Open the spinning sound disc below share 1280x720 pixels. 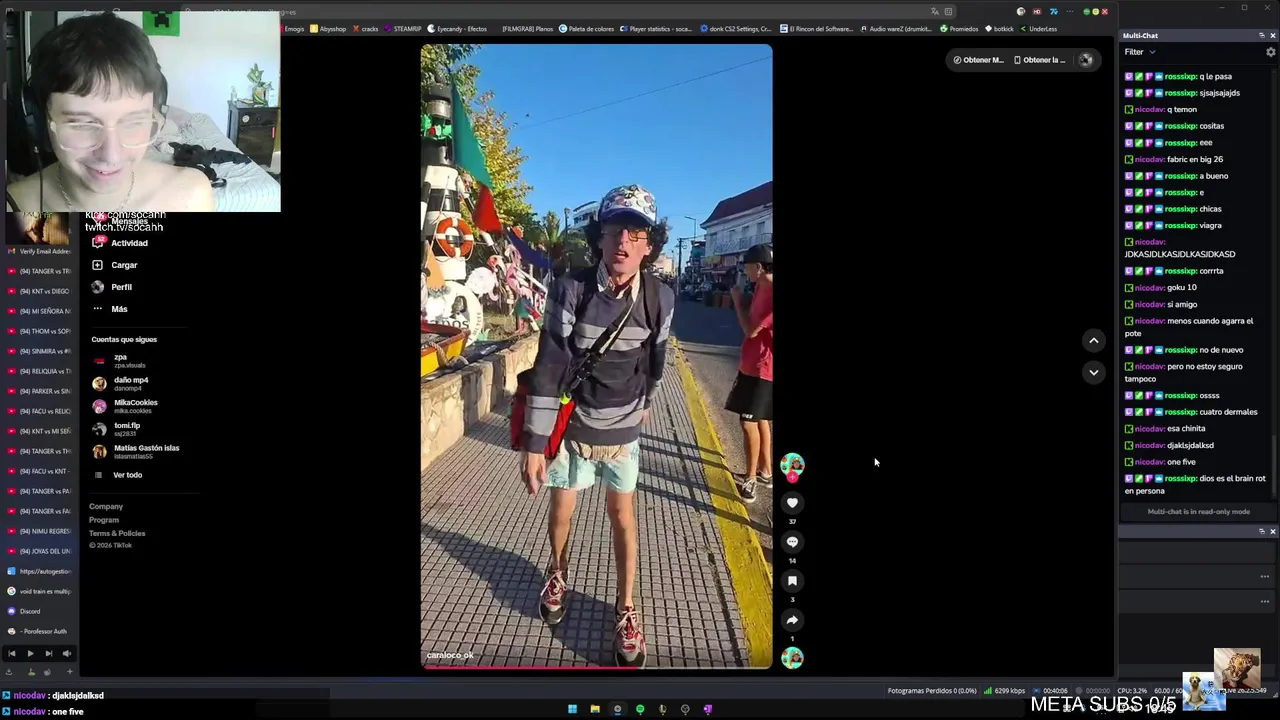point(792,658)
